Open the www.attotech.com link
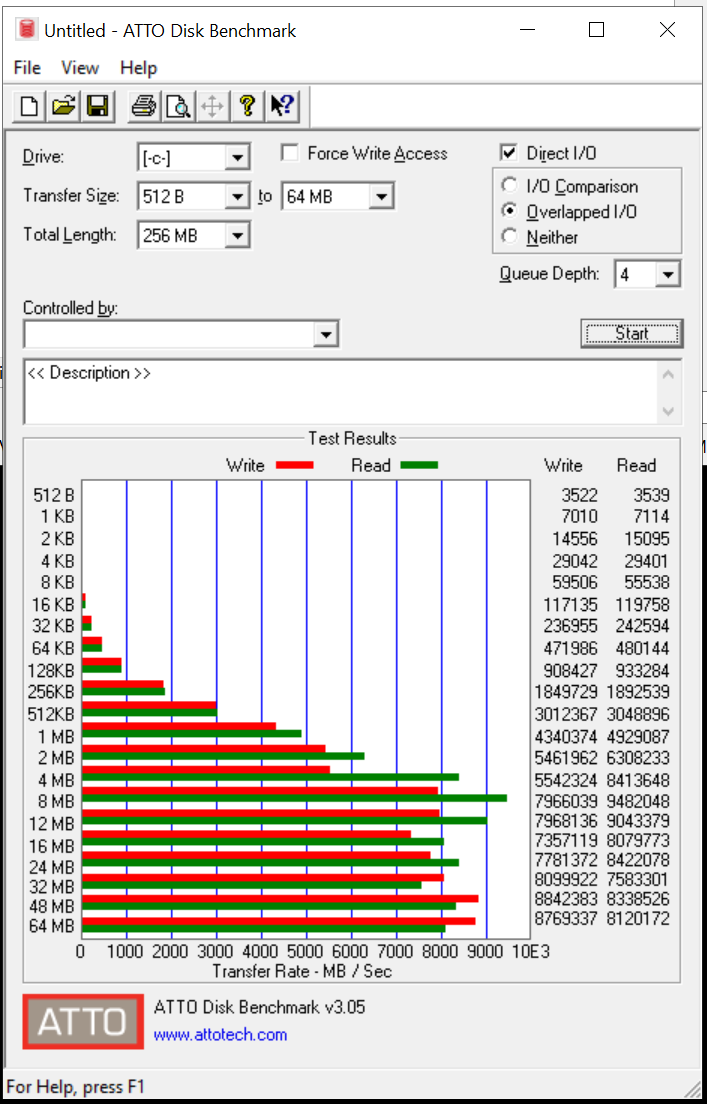 click(x=220, y=1035)
